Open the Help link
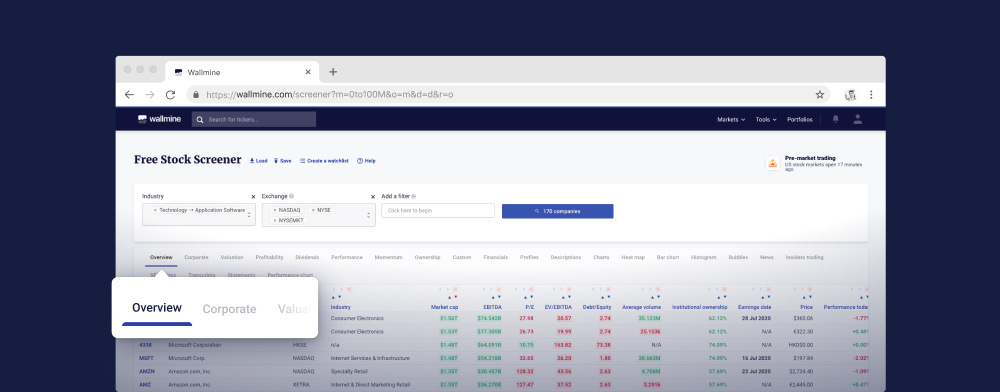The width and height of the screenshot is (1000, 392). [x=366, y=161]
